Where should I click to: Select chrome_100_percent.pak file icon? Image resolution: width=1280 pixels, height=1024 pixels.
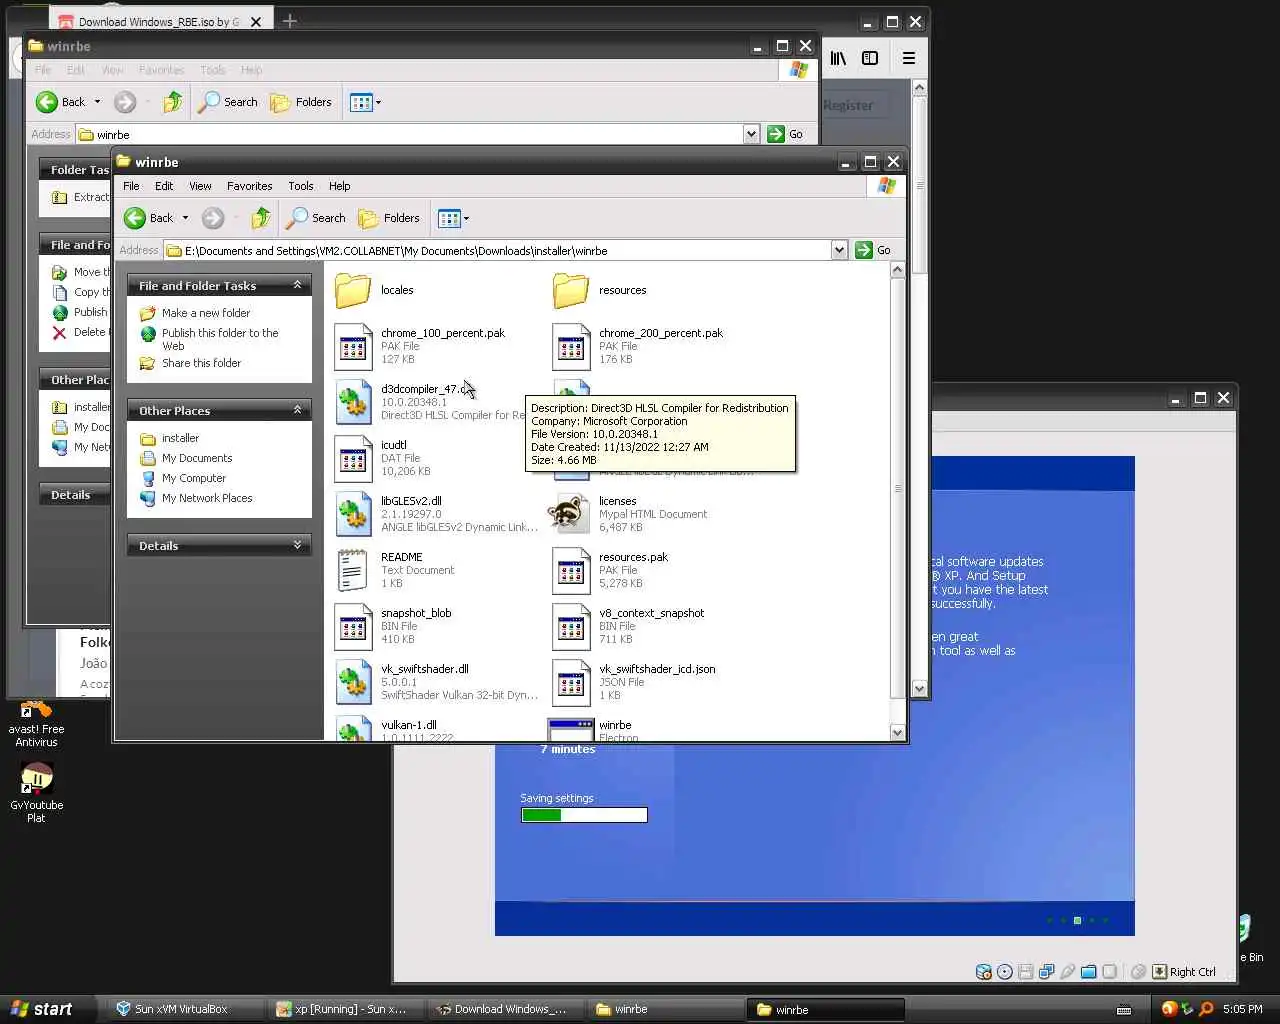click(x=353, y=346)
